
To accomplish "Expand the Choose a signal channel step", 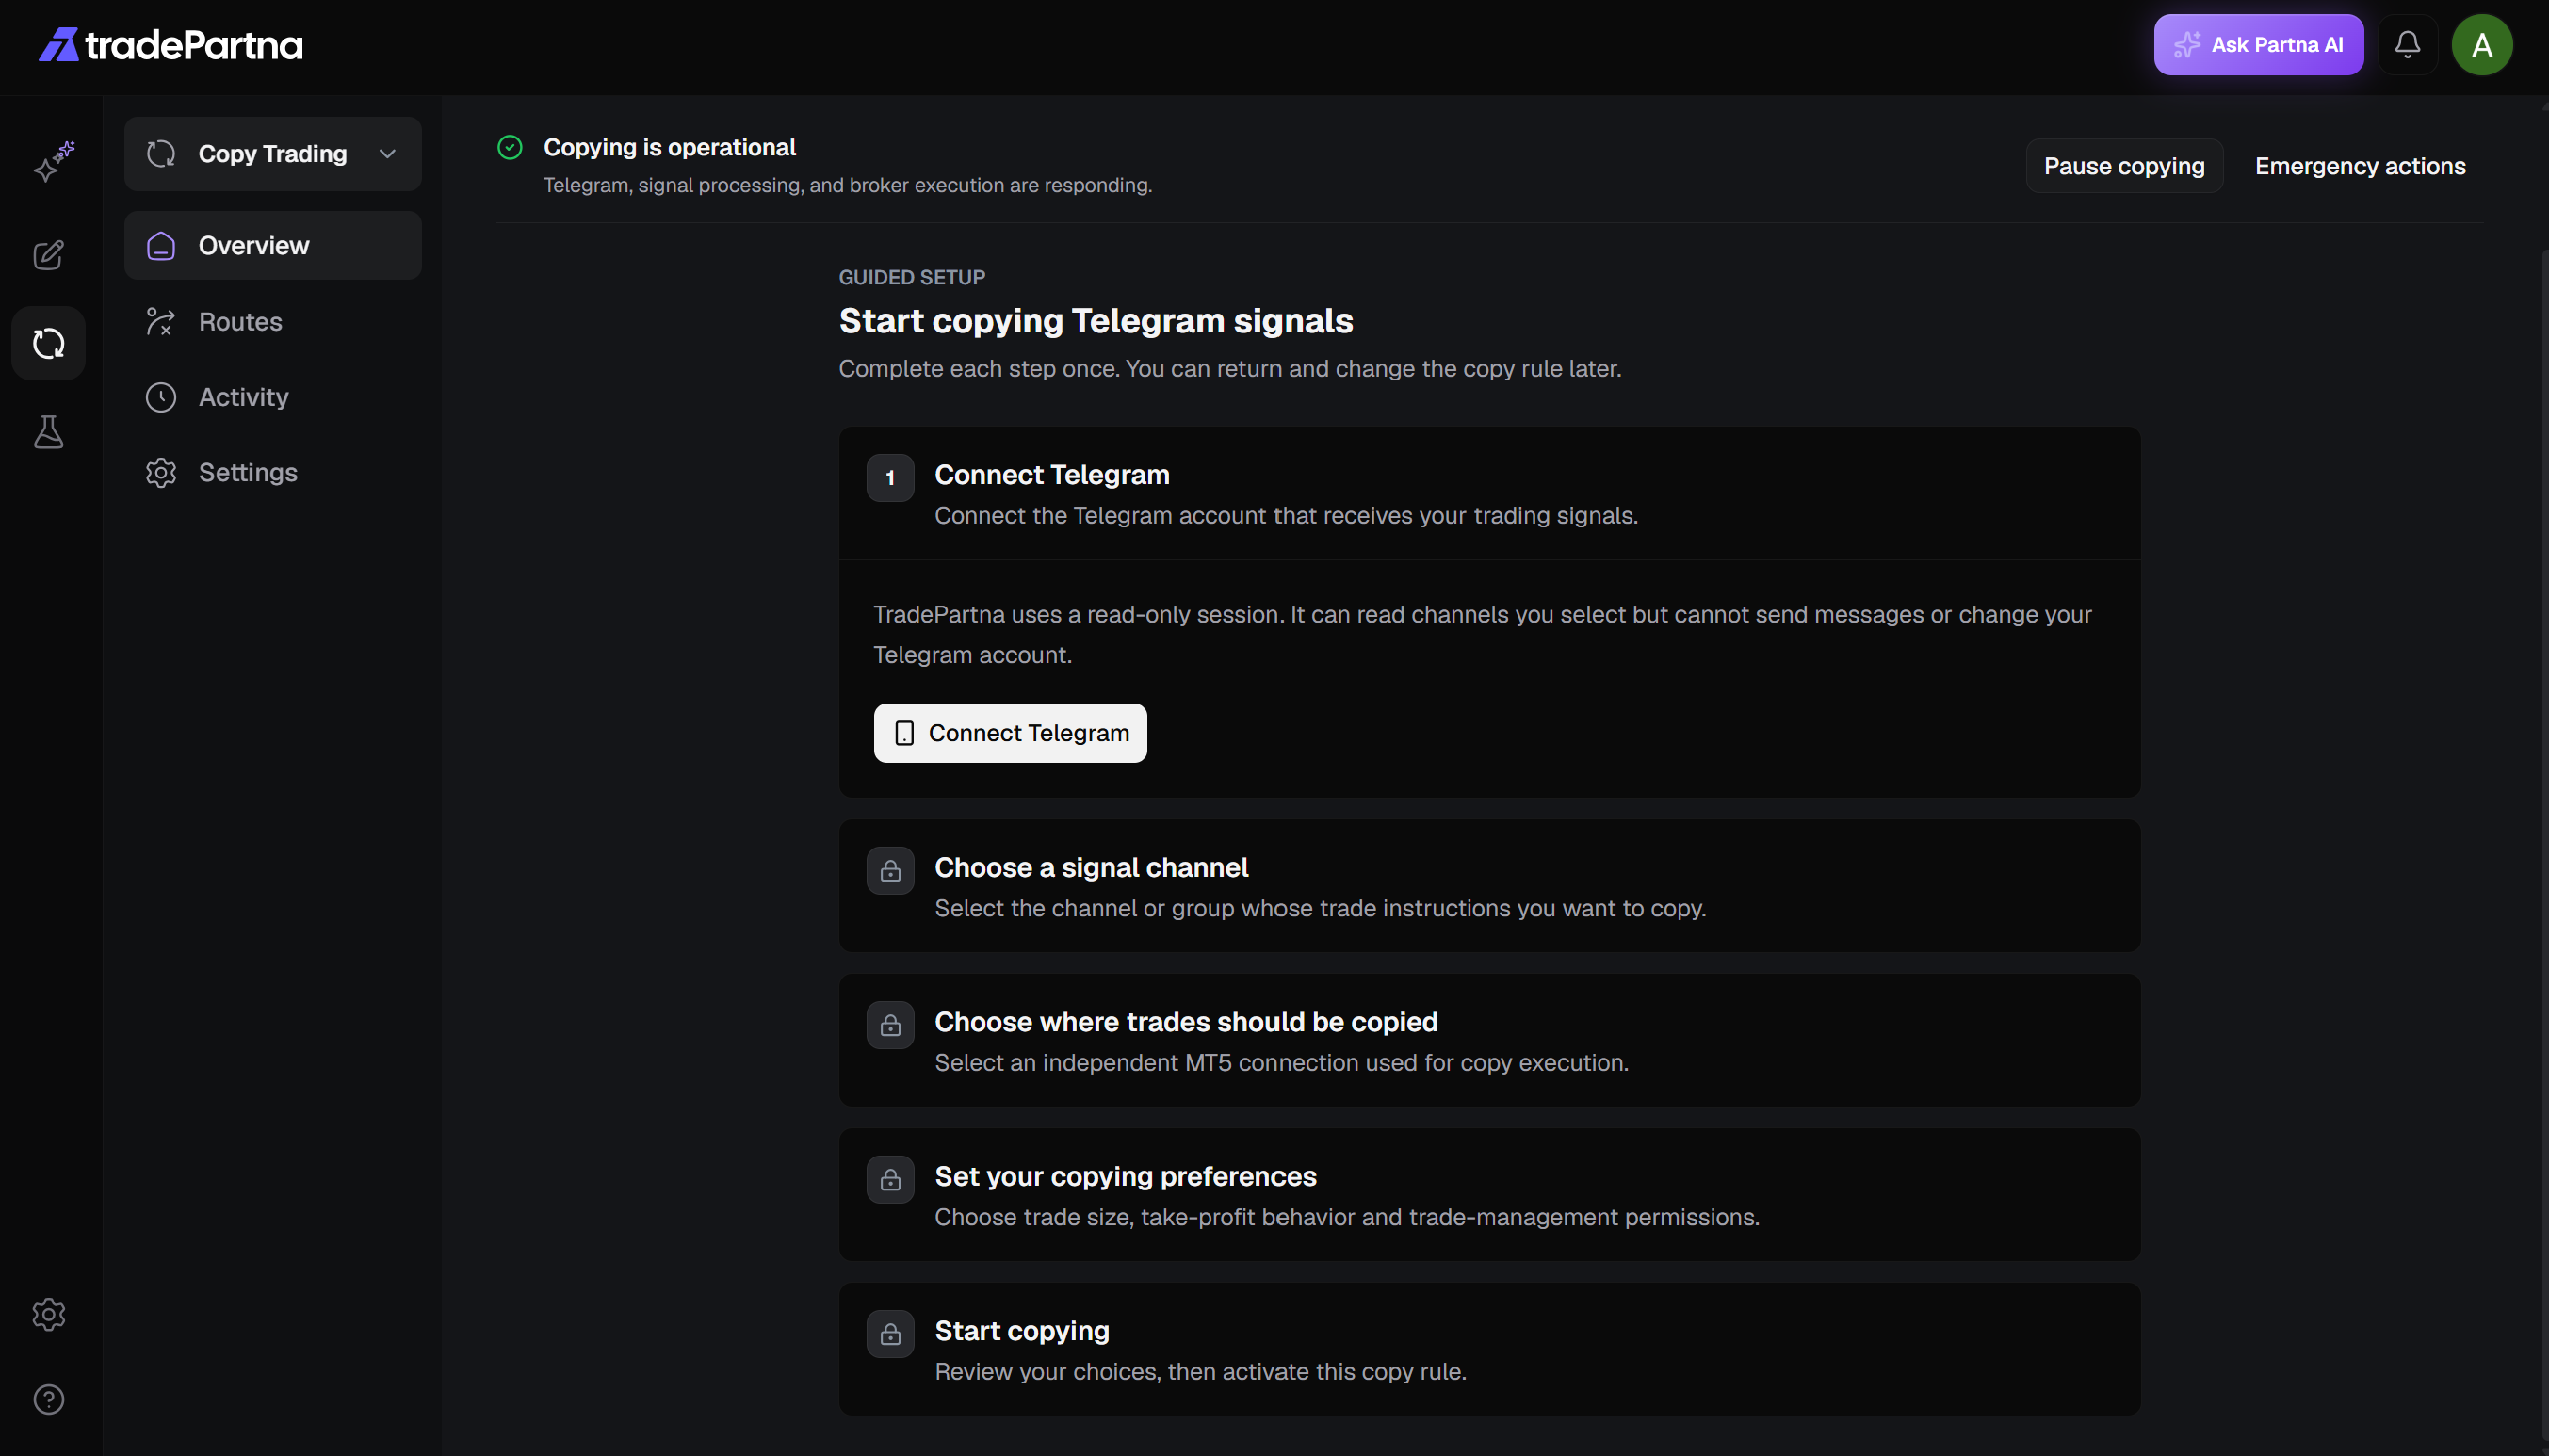I will pos(1489,886).
